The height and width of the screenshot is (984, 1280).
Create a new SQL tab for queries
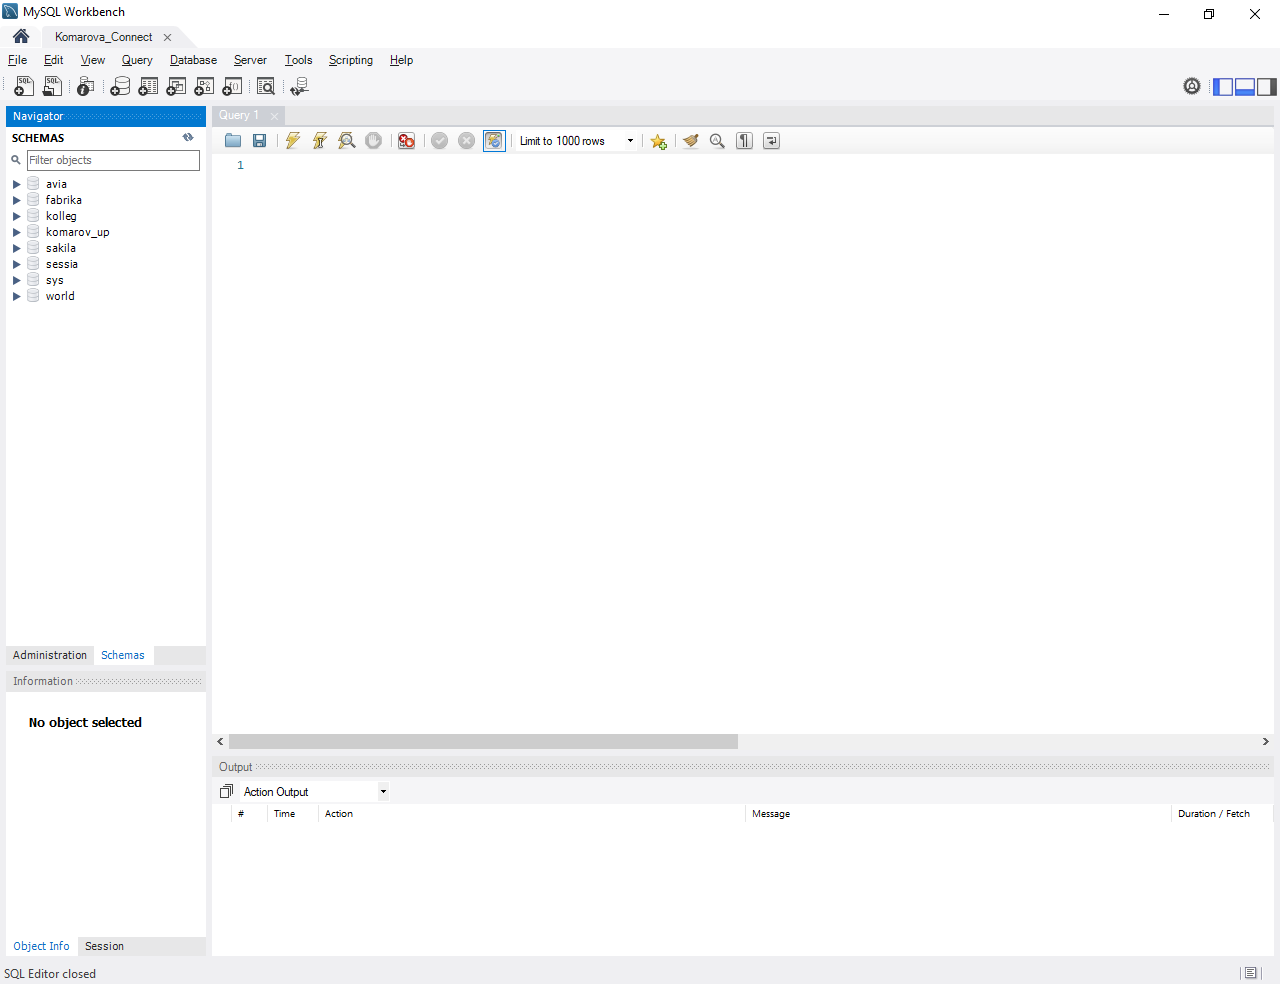[x=24, y=87]
